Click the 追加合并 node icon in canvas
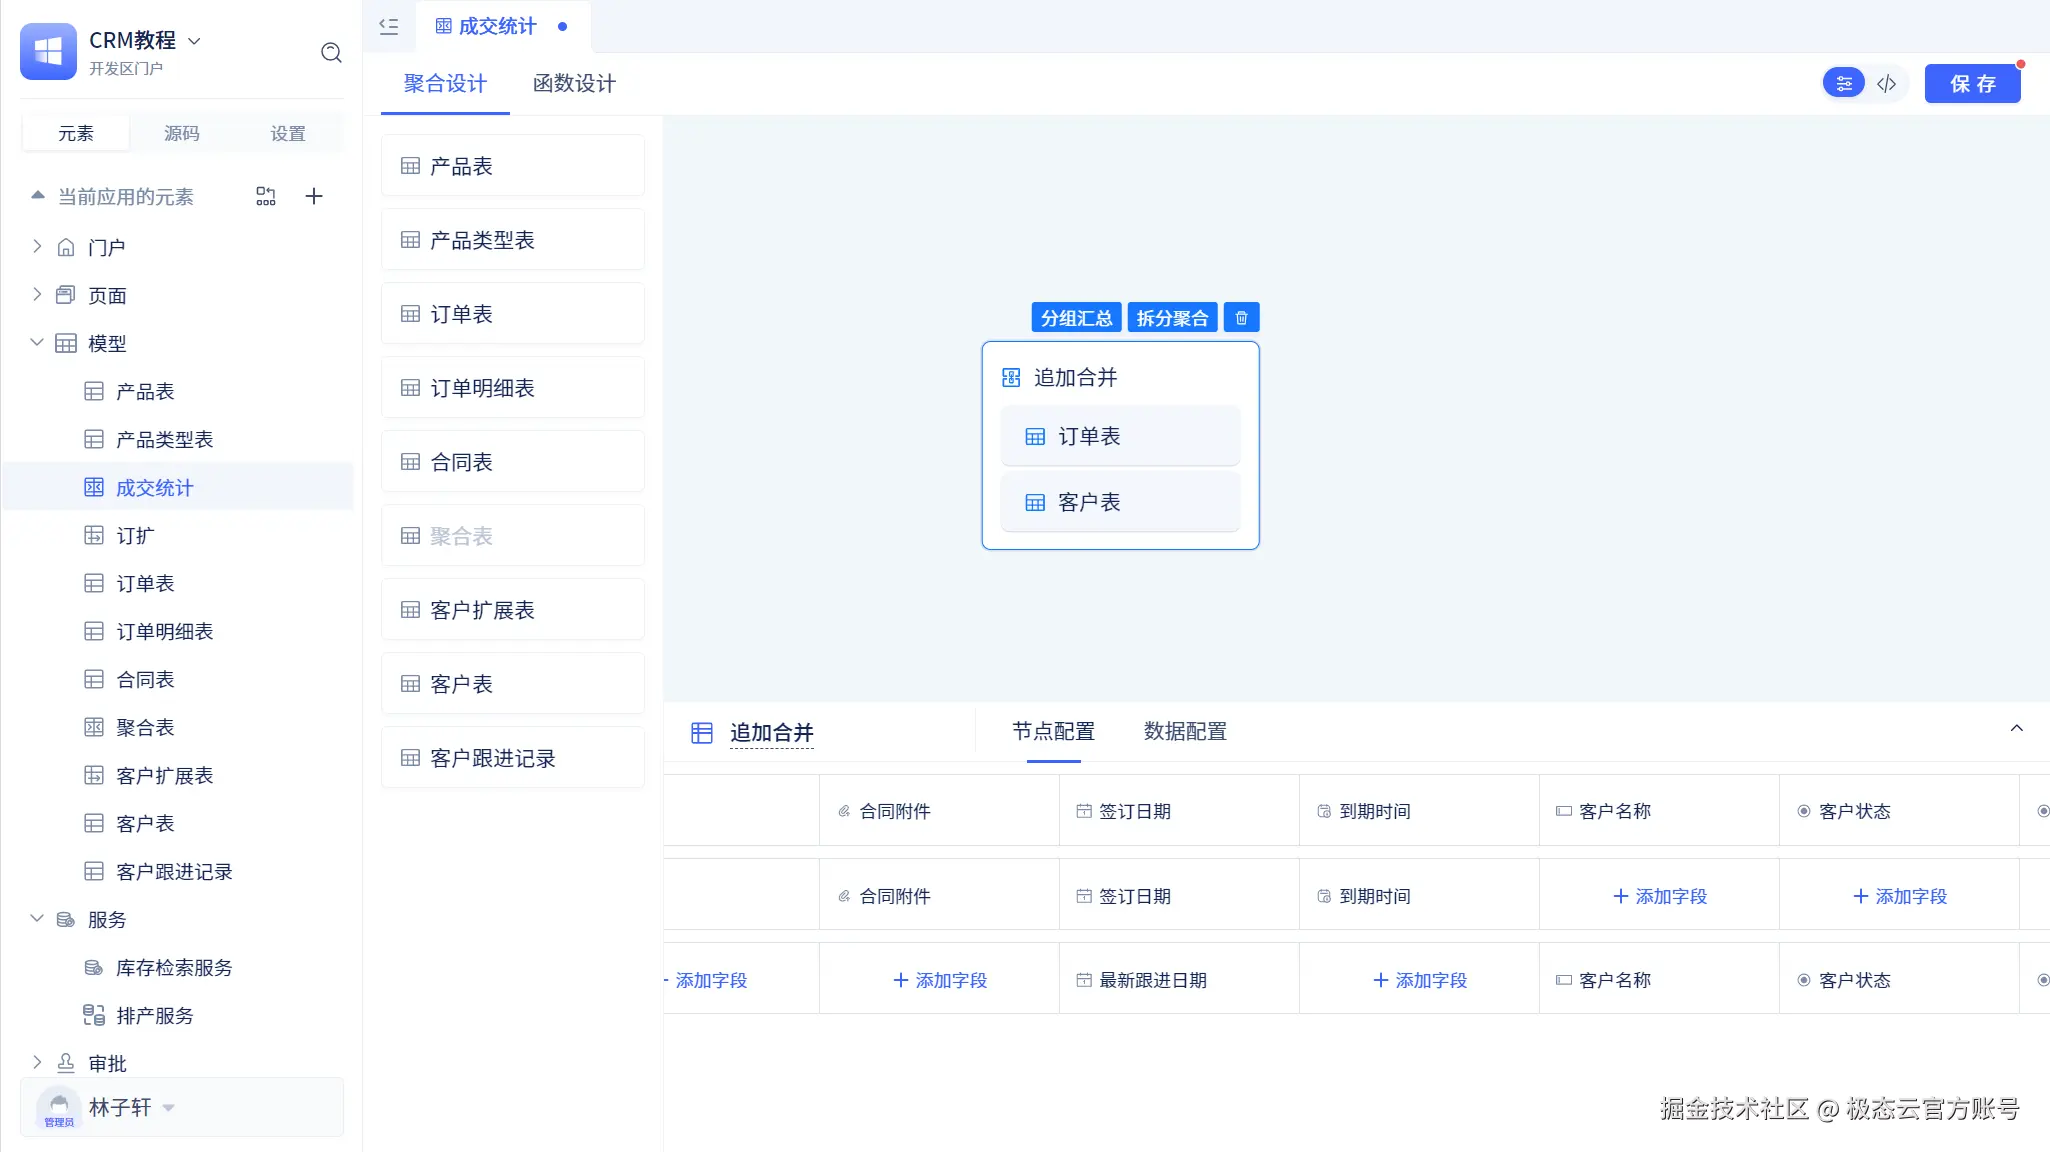Image resolution: width=2050 pixels, height=1152 pixels. (x=1011, y=378)
